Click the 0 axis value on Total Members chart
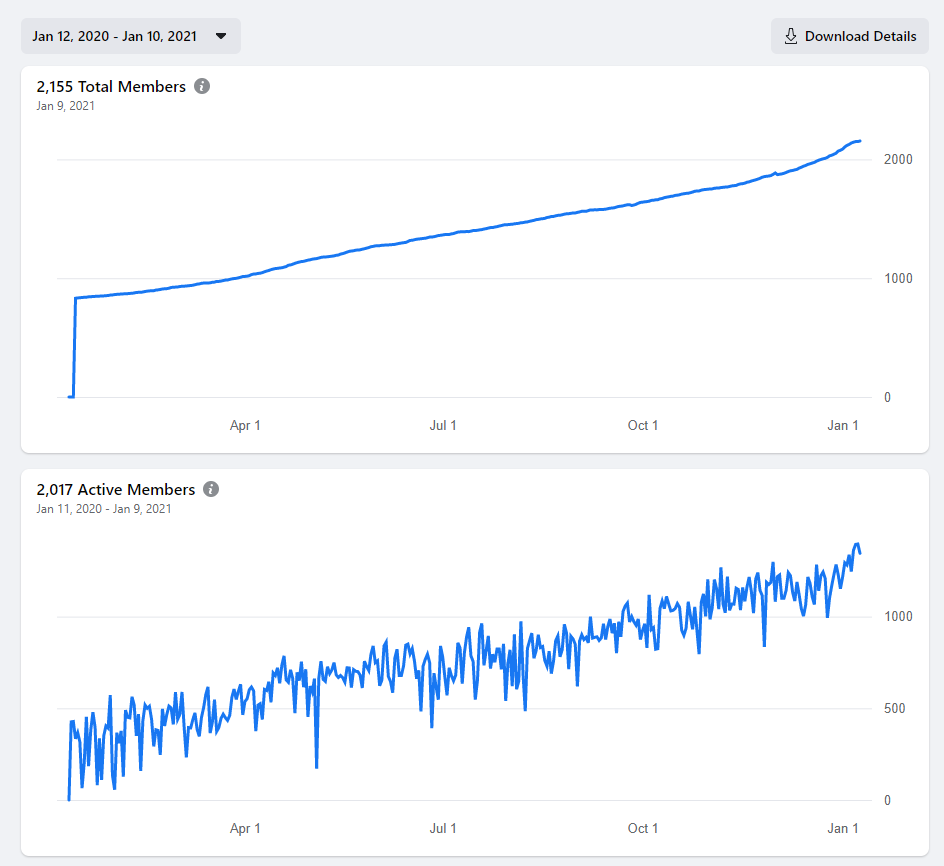 pyautogui.click(x=887, y=397)
